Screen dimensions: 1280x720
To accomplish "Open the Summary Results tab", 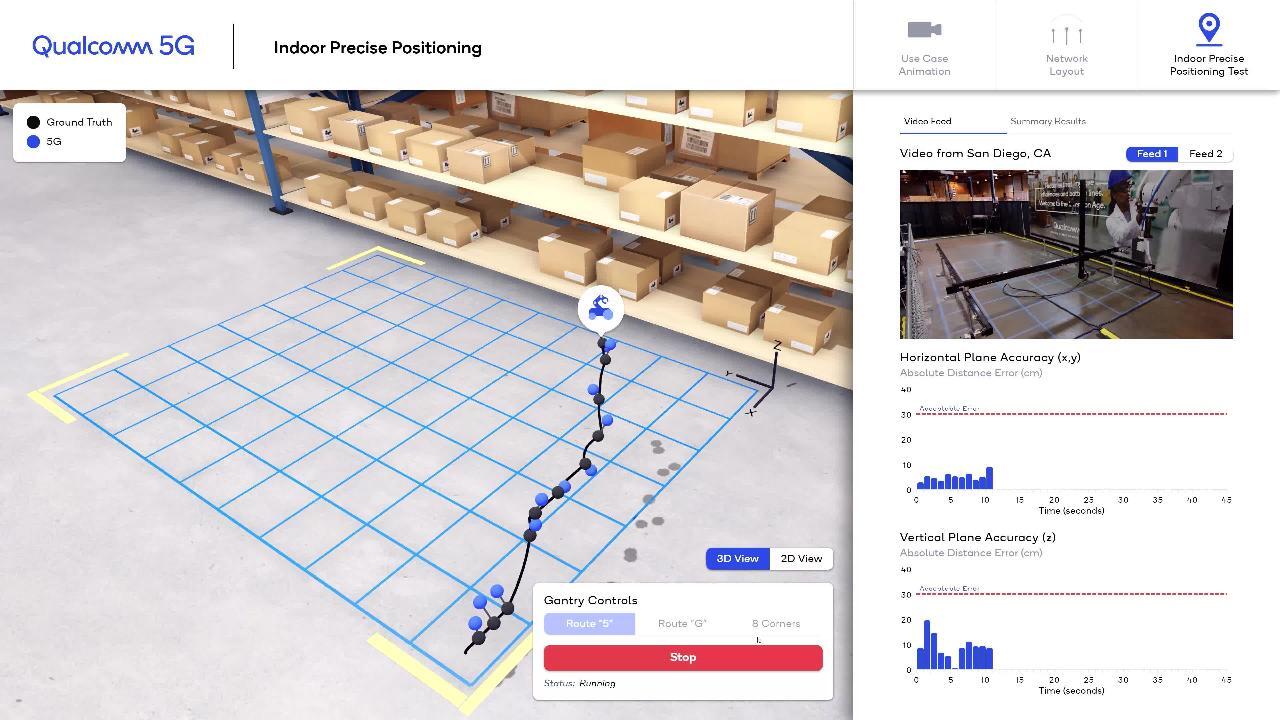I will [x=1048, y=121].
